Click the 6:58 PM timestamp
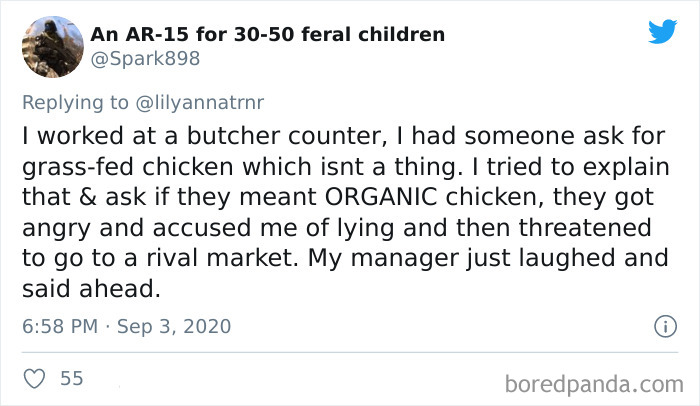 pyautogui.click(x=62, y=326)
